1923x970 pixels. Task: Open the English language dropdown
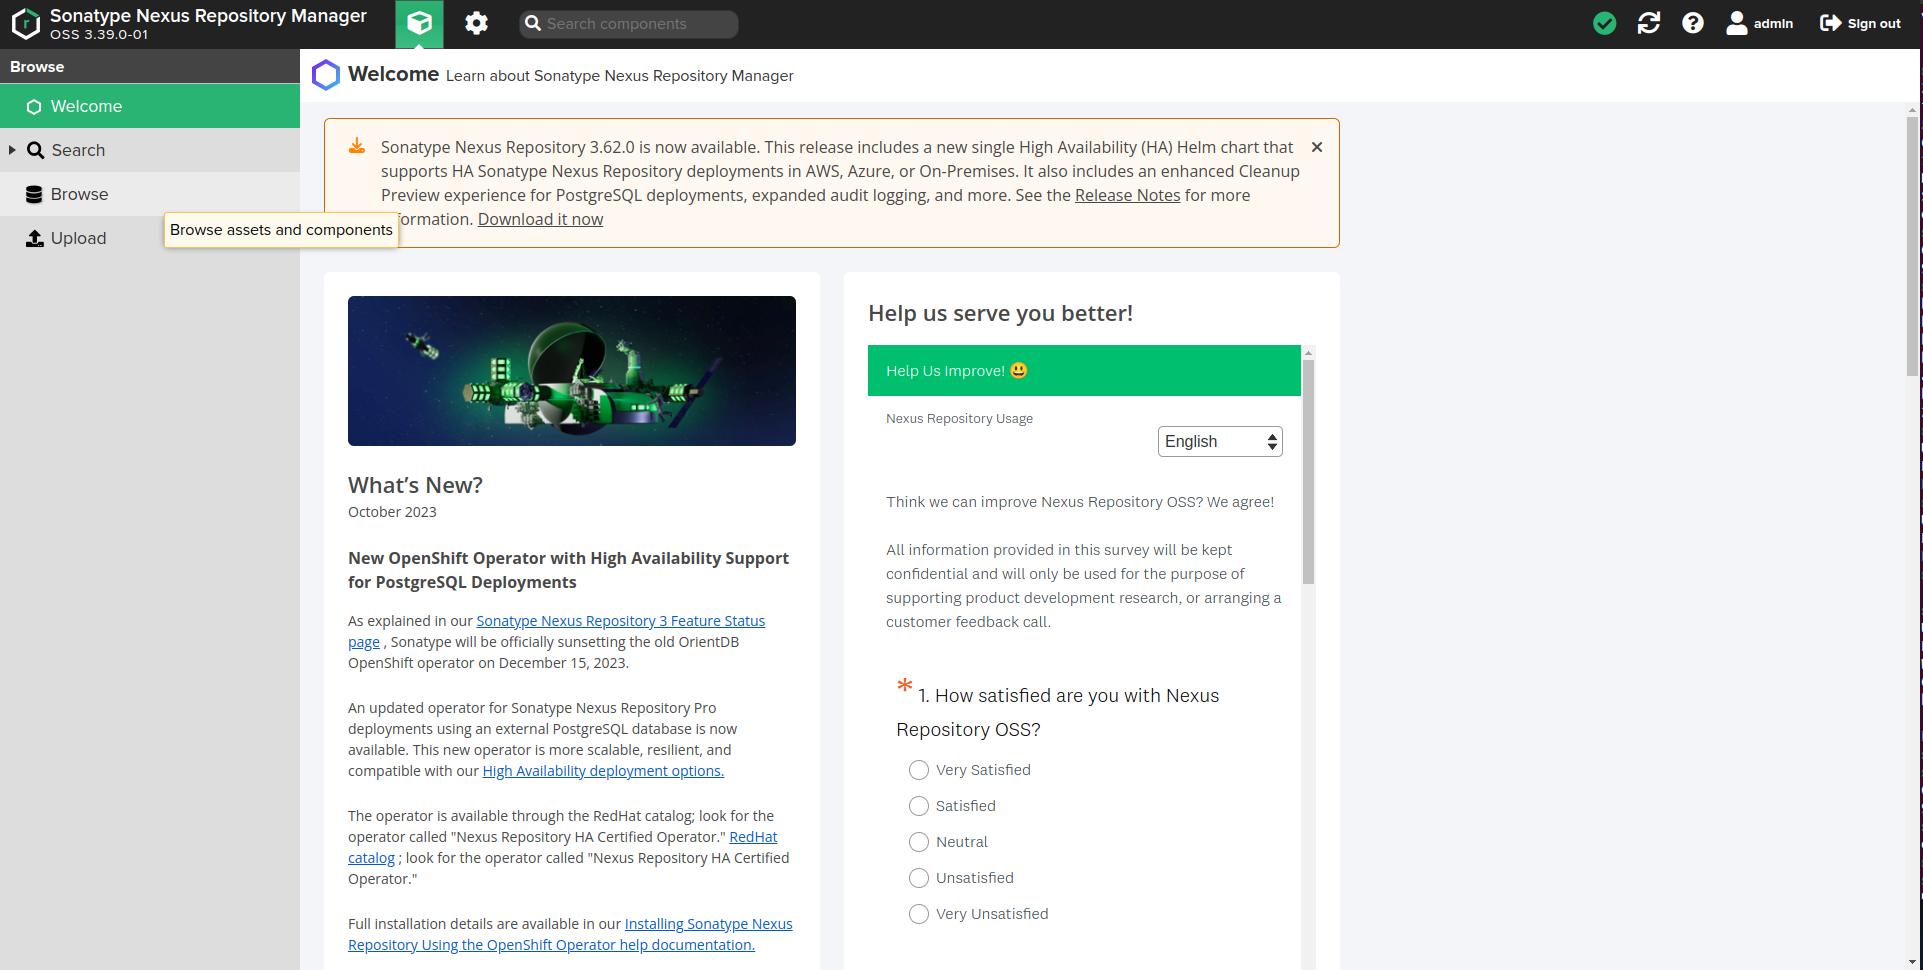(1219, 442)
